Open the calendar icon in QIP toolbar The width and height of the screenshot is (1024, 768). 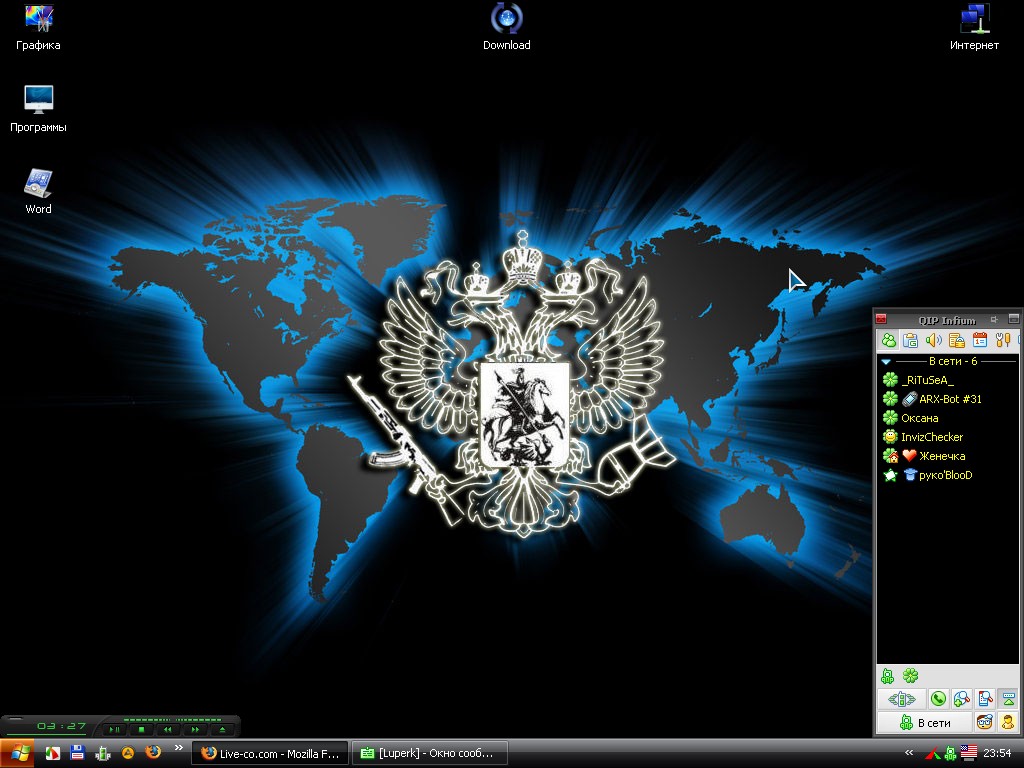(x=980, y=340)
